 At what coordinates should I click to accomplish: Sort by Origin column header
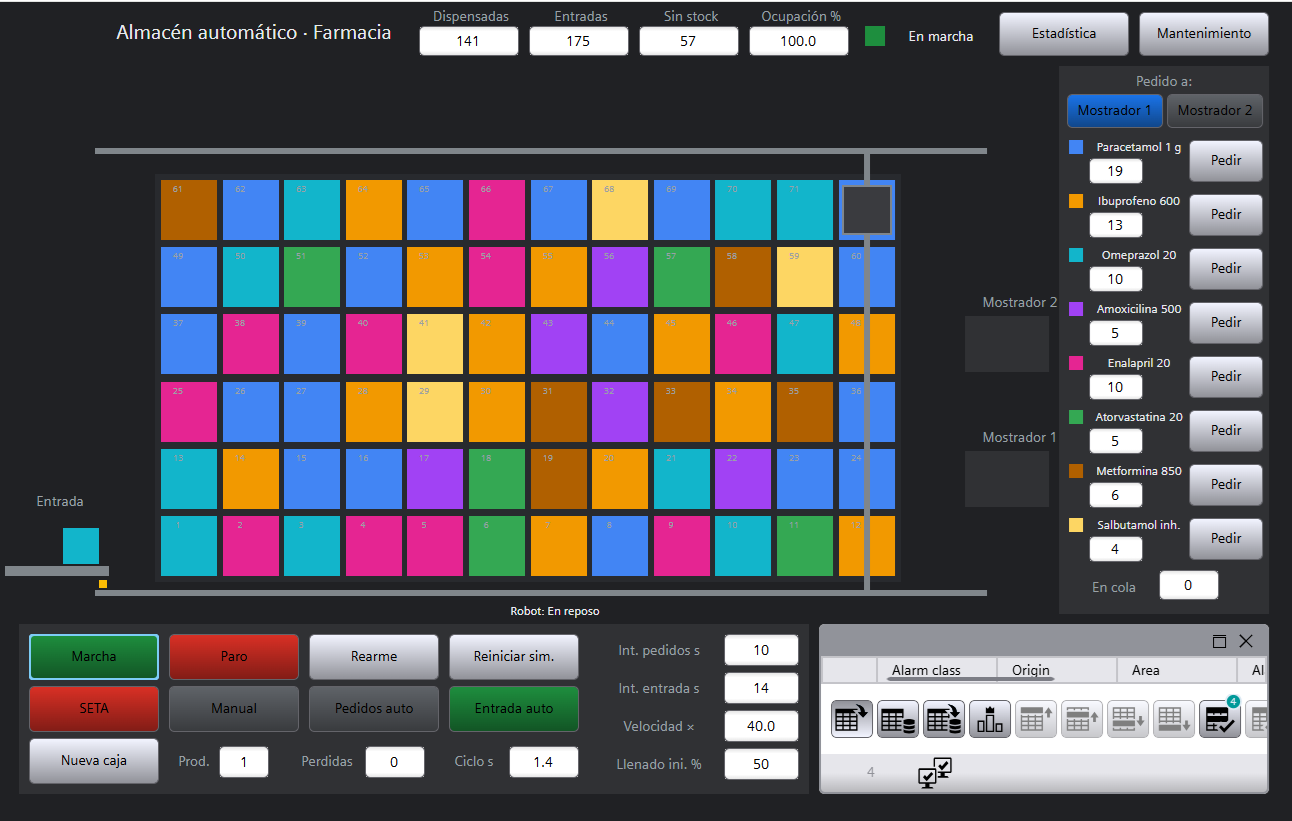point(1057,670)
